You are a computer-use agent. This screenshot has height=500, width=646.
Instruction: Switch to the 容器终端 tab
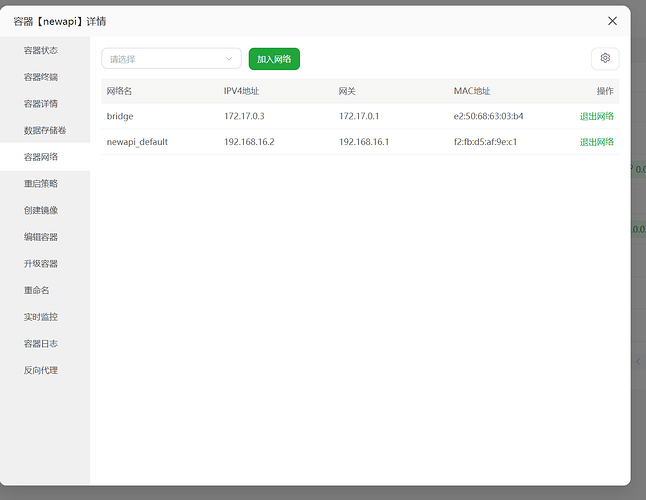point(45,77)
